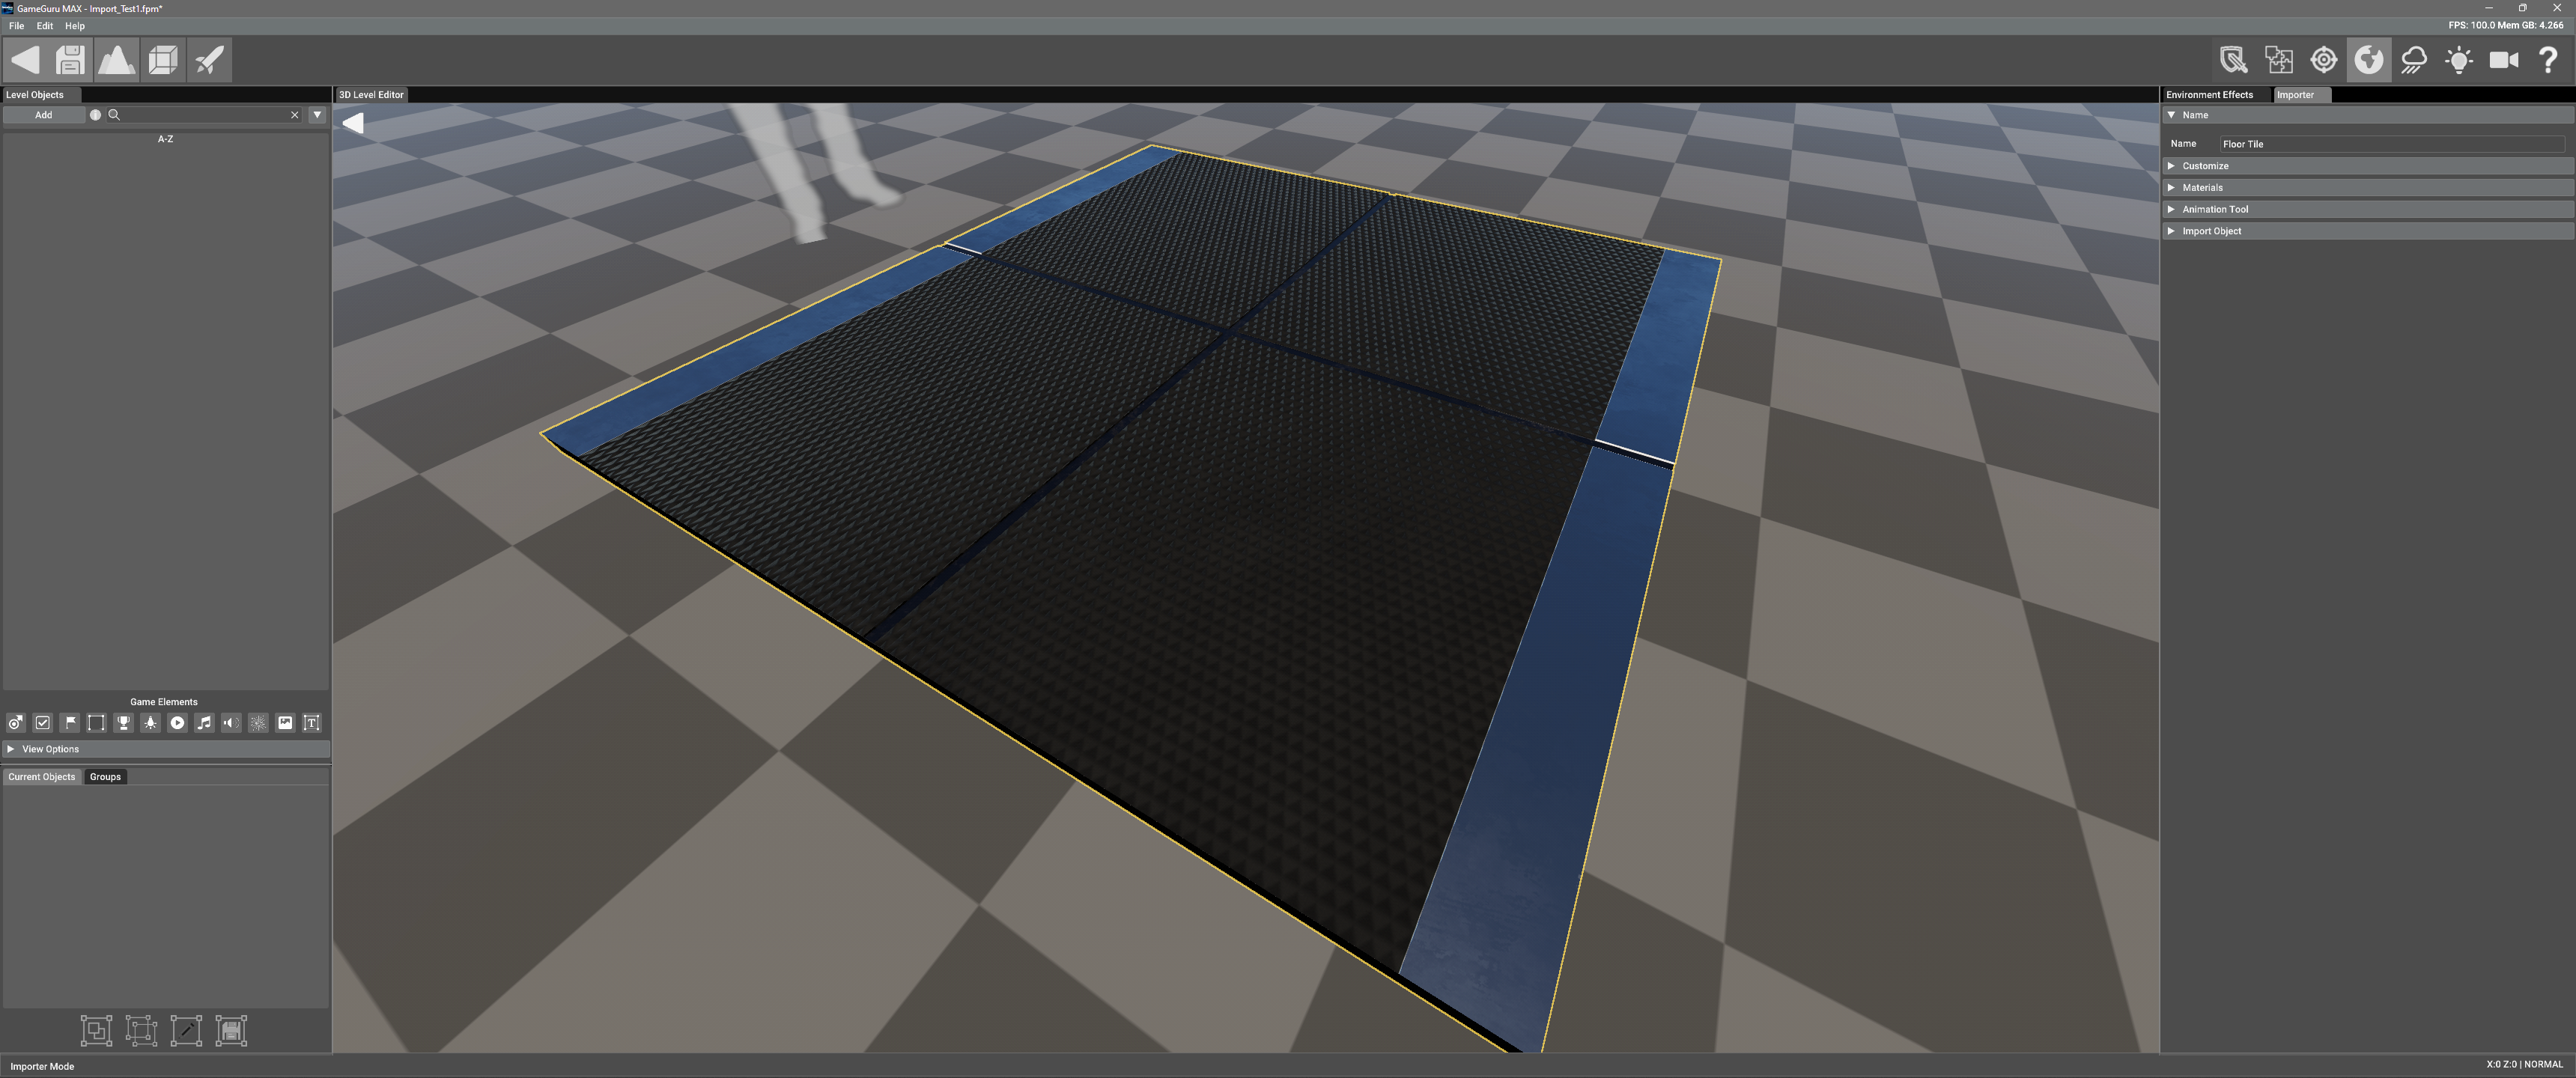The height and width of the screenshot is (1078, 2576).
Task: Click the white back arrow in the 3D viewport
Action: 353,123
